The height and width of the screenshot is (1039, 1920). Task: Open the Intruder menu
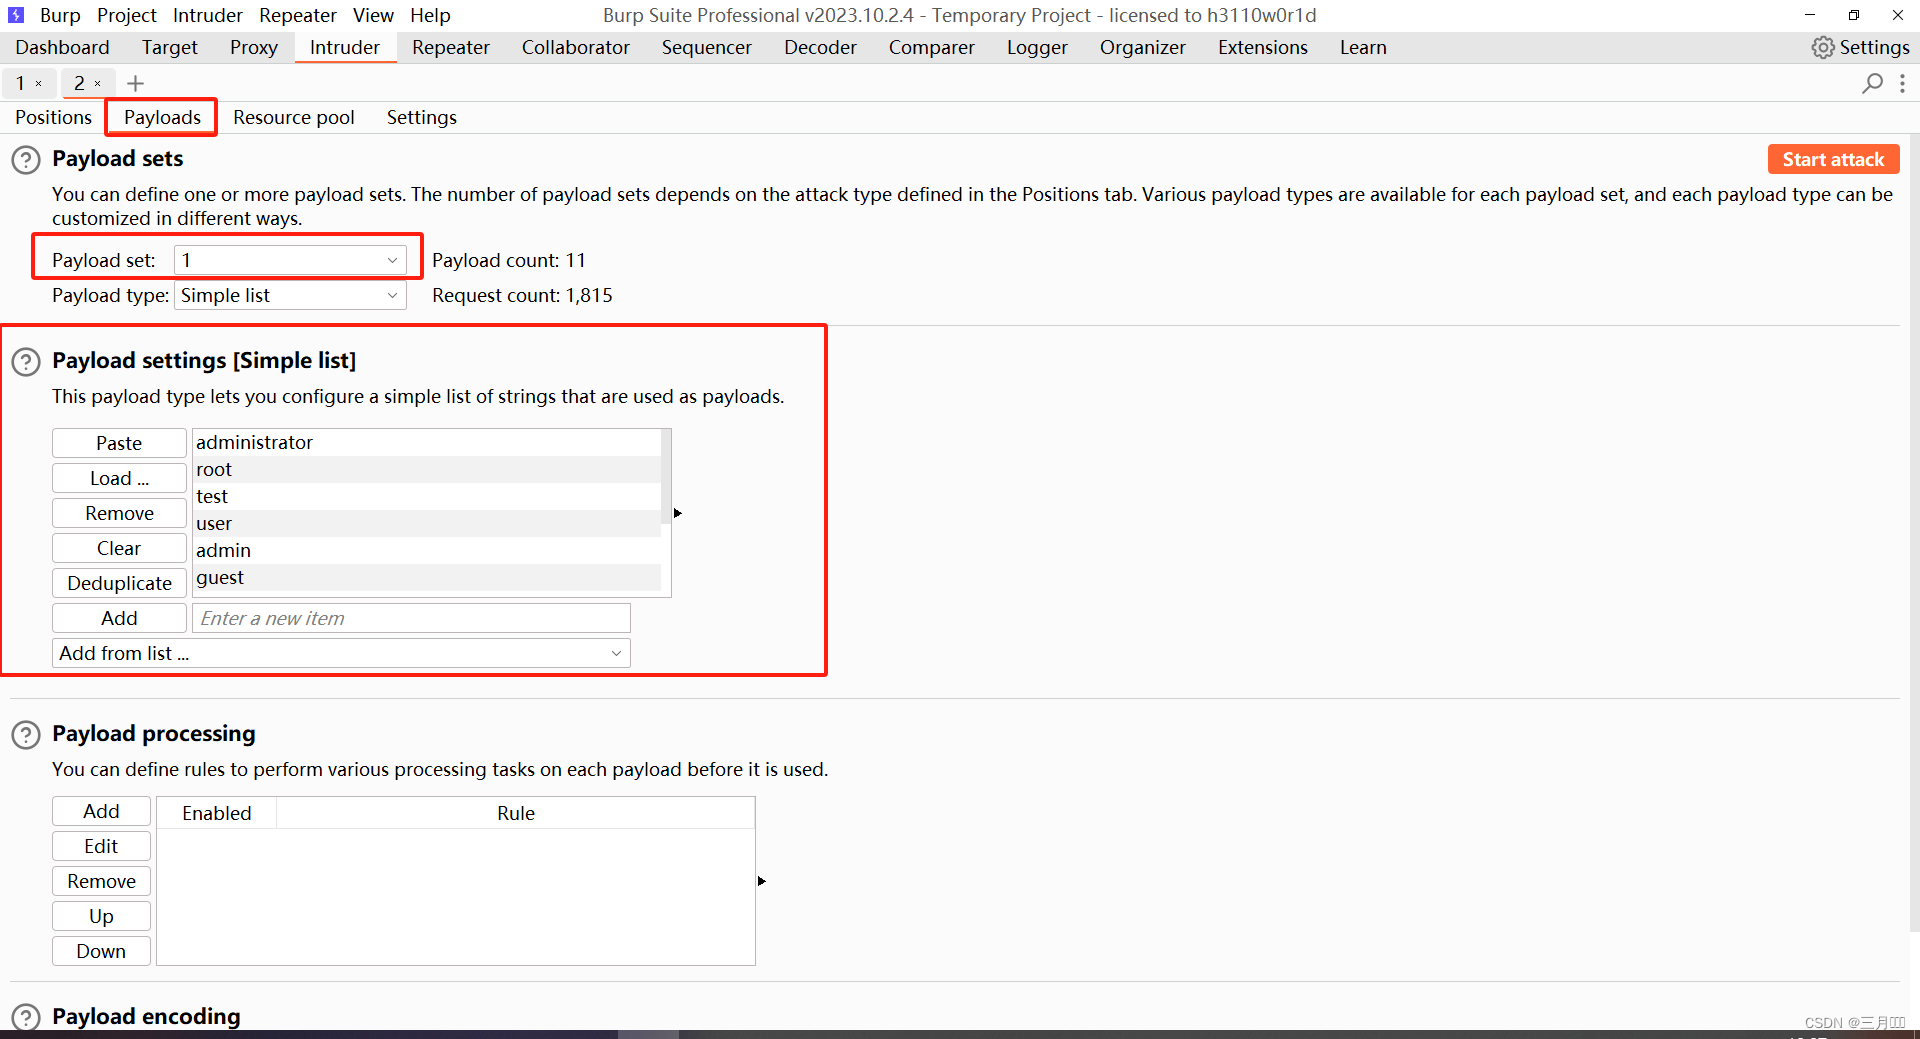(x=208, y=15)
